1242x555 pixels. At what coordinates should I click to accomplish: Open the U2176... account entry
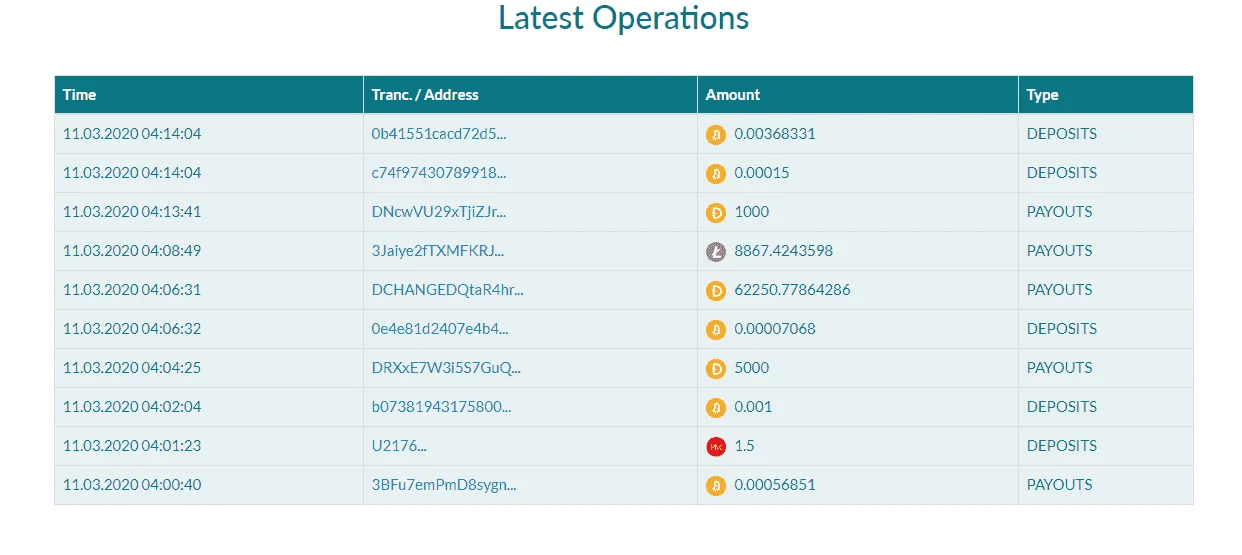click(399, 446)
